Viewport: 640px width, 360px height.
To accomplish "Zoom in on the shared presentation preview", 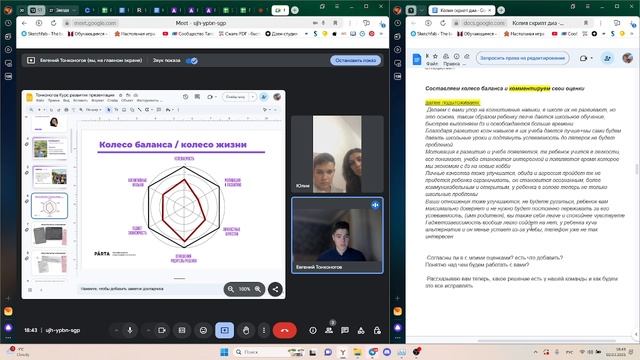I will 258,289.
